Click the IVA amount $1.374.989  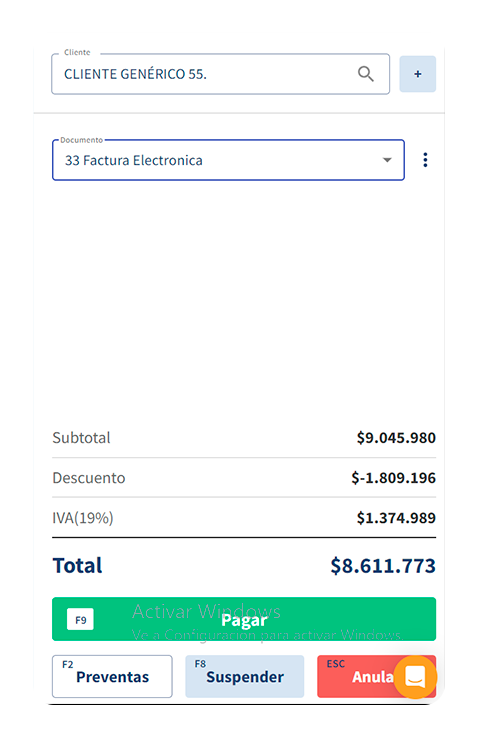tap(396, 518)
